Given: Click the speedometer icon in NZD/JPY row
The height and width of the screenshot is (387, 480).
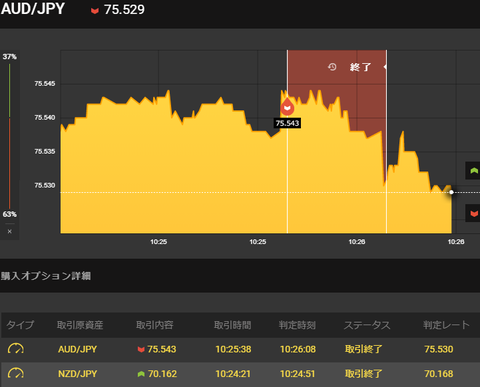Looking at the screenshot, I should coord(16,373).
